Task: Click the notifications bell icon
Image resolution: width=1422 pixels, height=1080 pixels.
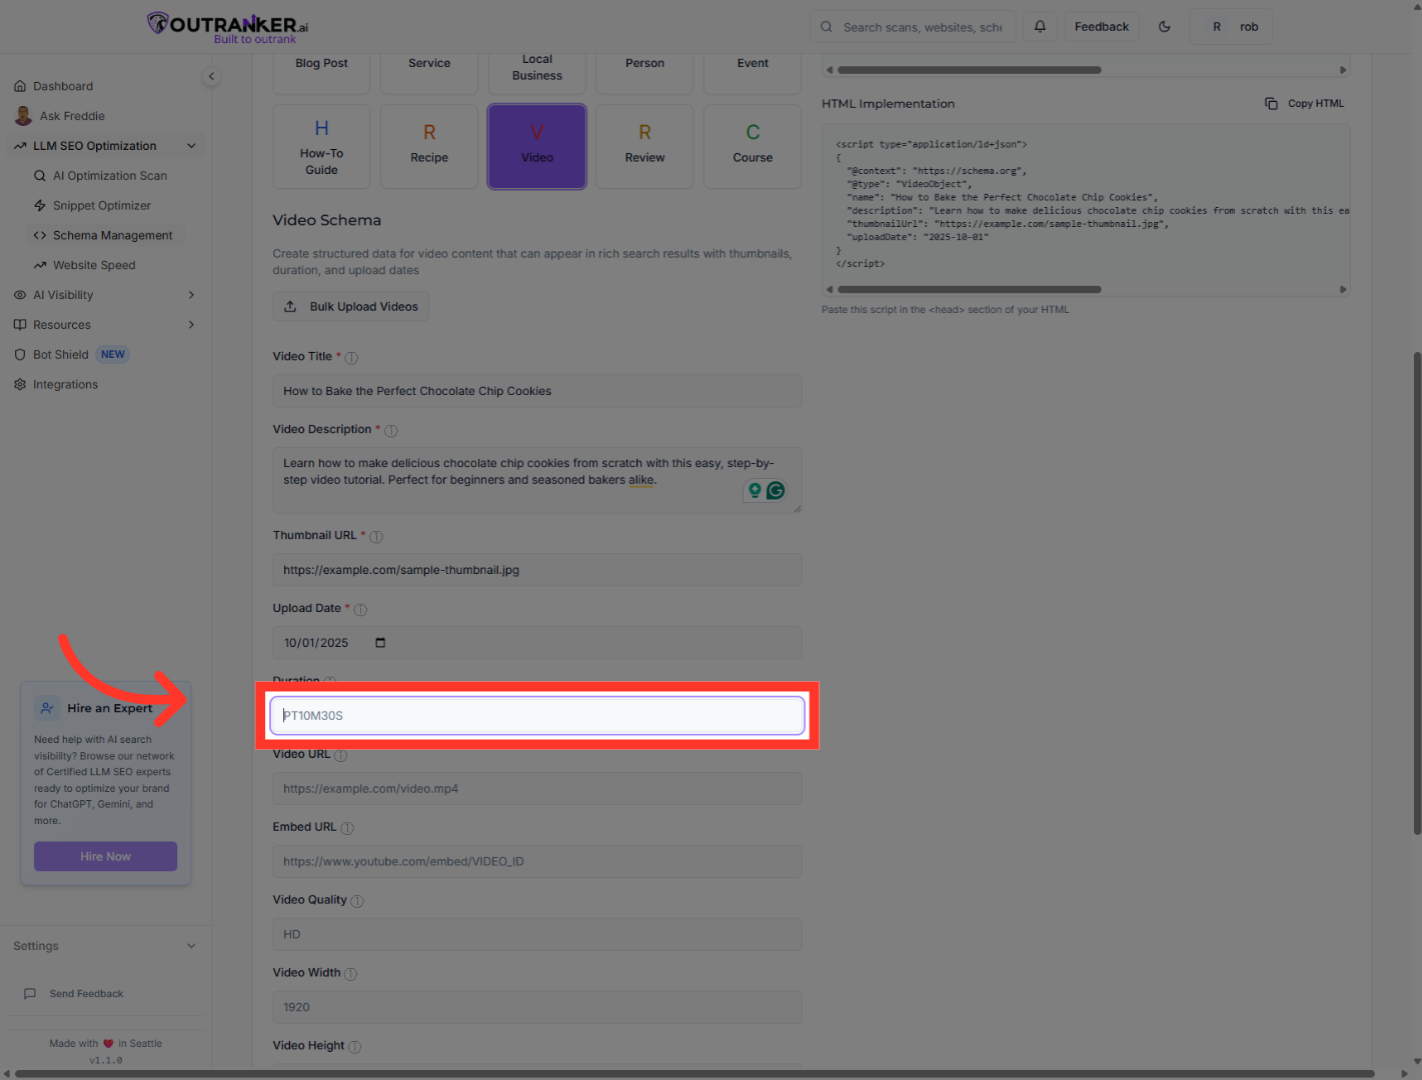Action: (x=1040, y=27)
